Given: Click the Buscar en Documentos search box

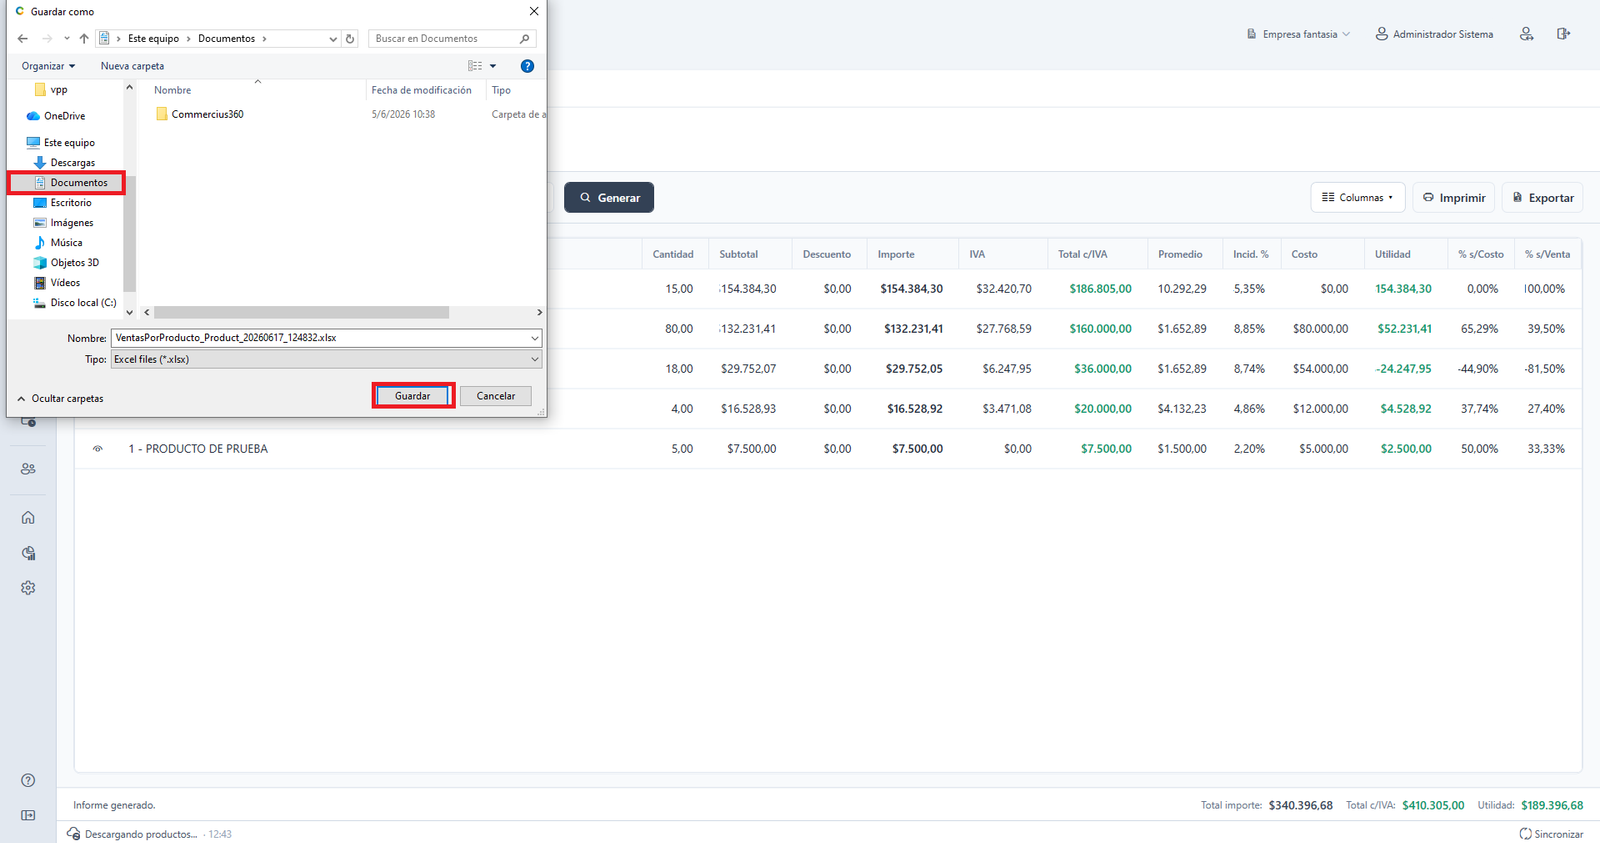Looking at the screenshot, I should [452, 39].
